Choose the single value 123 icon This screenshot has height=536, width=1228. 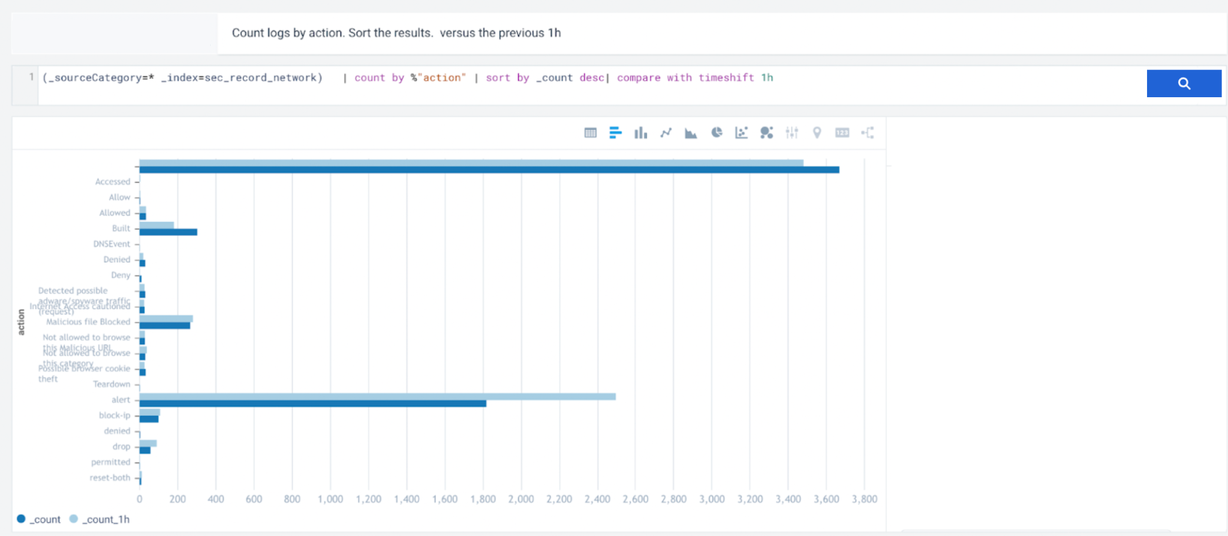(x=842, y=133)
